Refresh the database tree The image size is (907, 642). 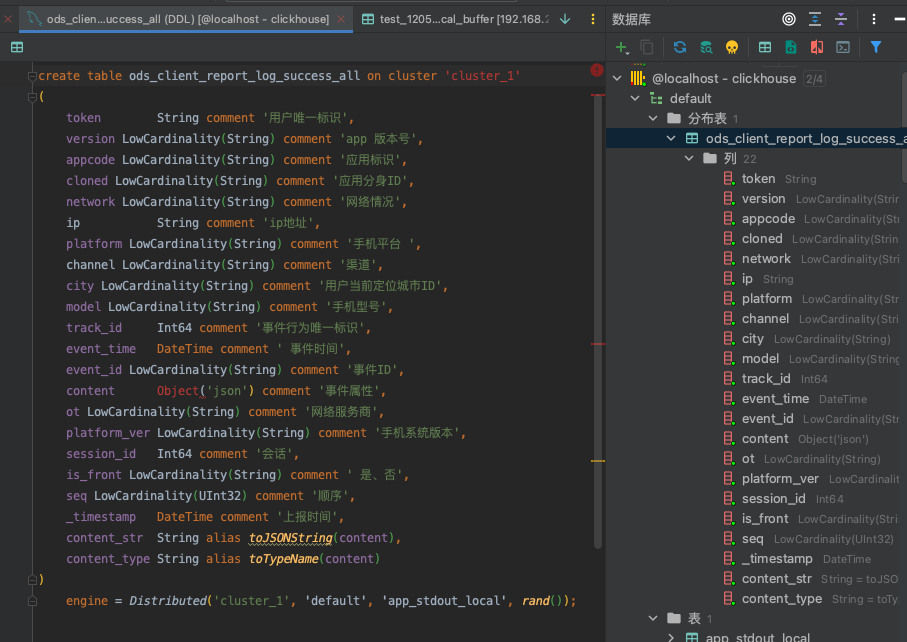[680, 47]
